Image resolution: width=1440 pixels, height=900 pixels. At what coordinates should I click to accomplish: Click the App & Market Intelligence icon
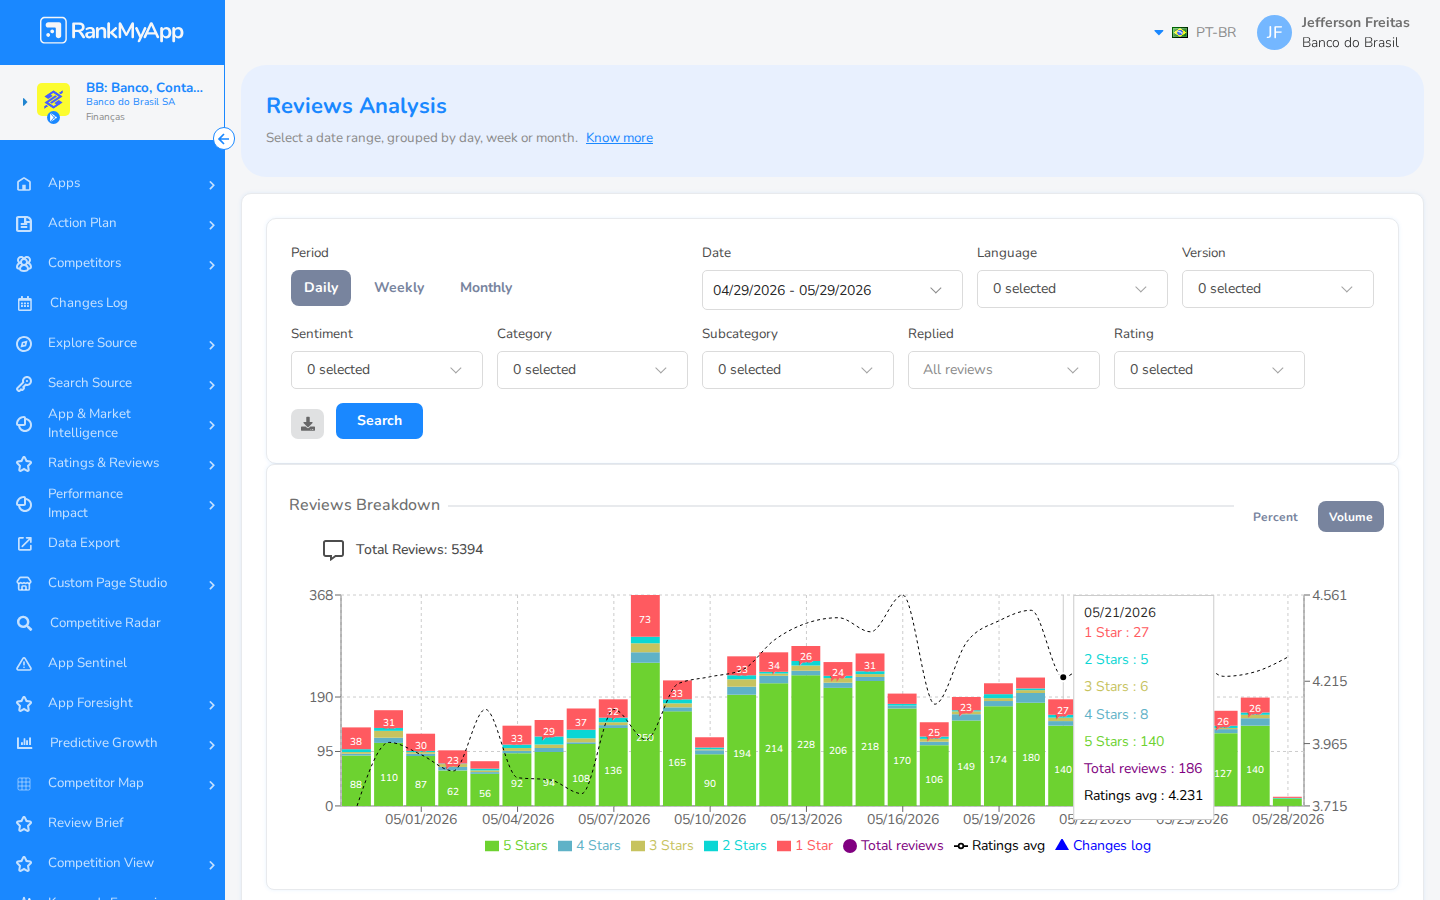[24, 424]
